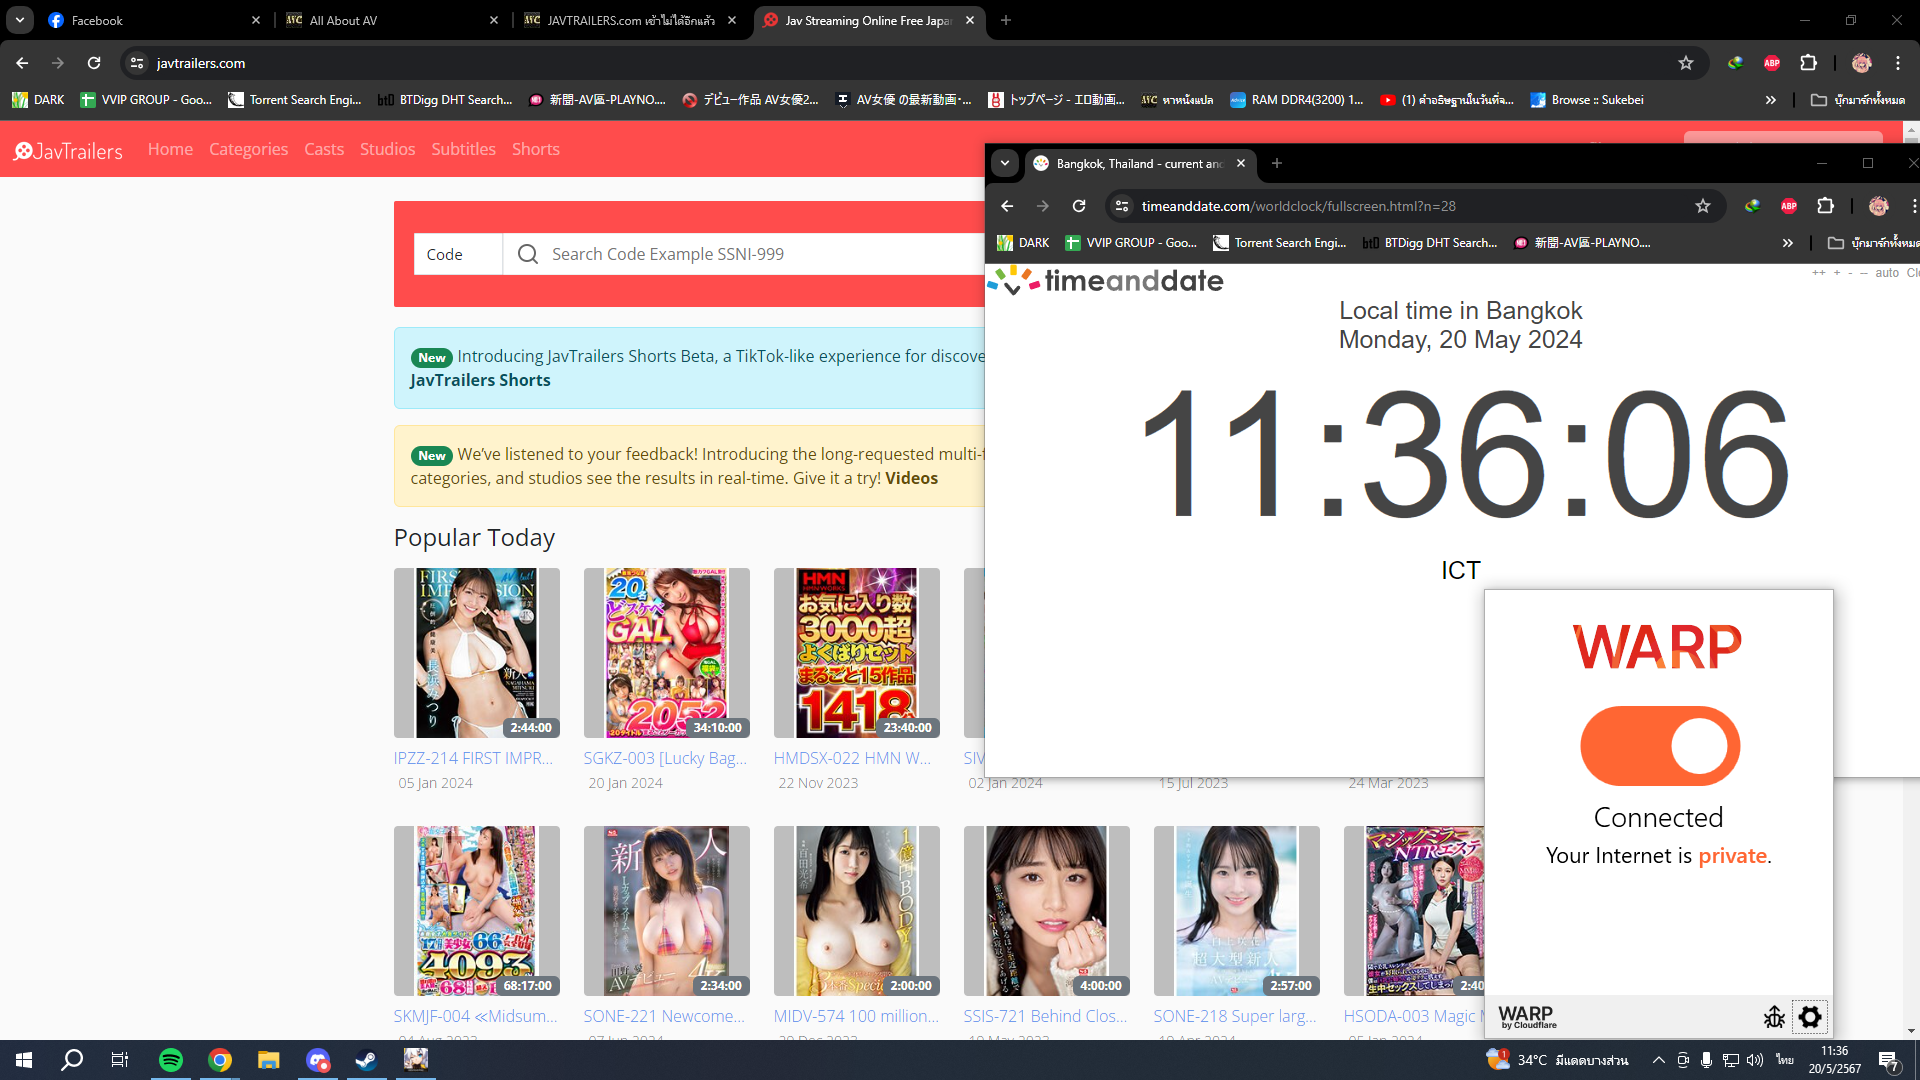The height and width of the screenshot is (1080, 1920).
Task: Open Casts in JavTrailers navigation
Action: 324,149
